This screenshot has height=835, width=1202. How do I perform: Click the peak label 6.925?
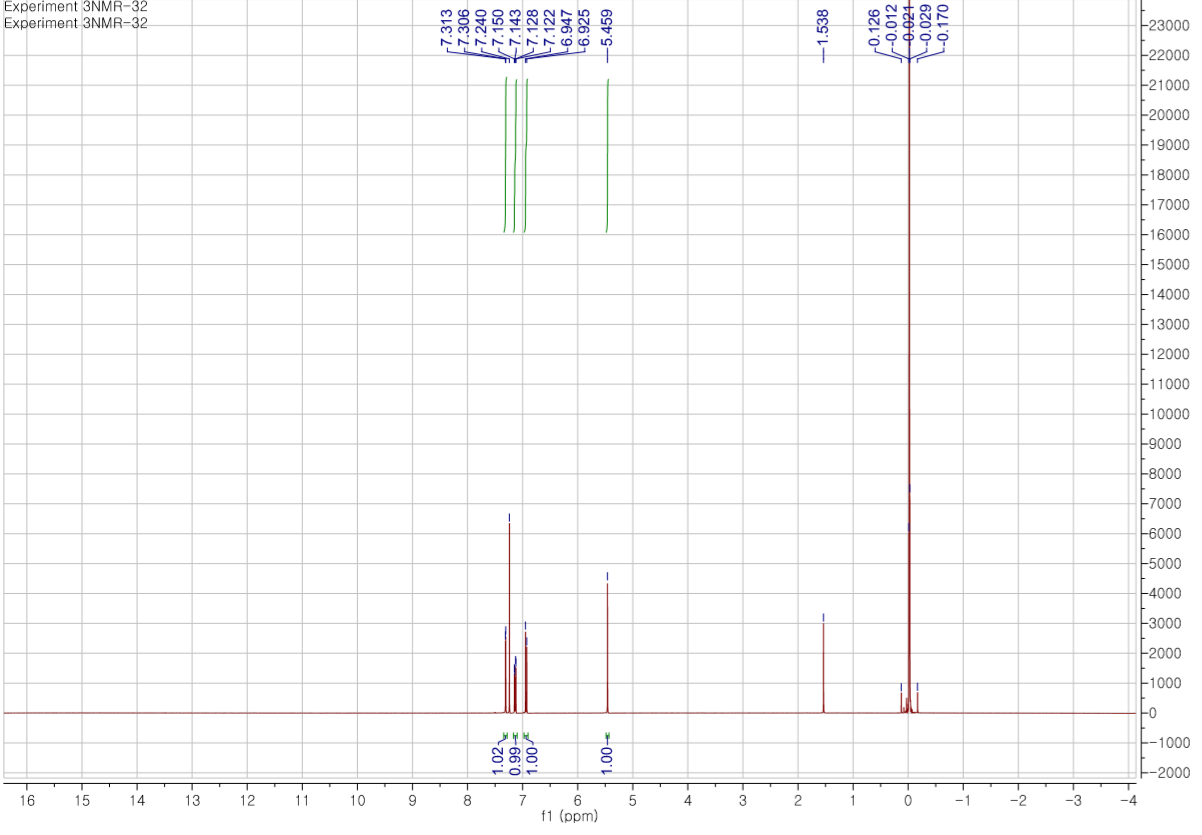pos(582,28)
